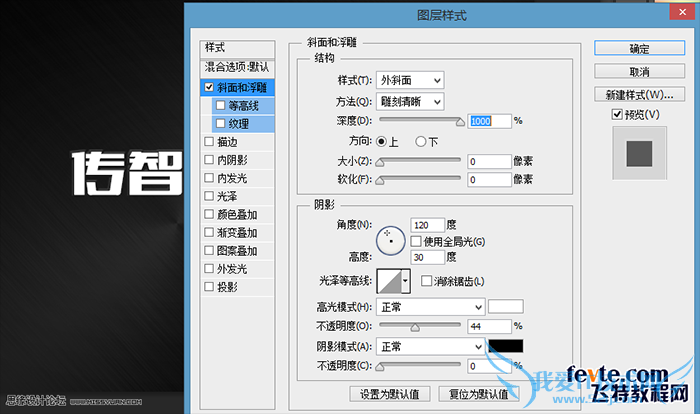Check 使用全局光(G) option
Screen dimensions: 700x414
click(x=416, y=242)
